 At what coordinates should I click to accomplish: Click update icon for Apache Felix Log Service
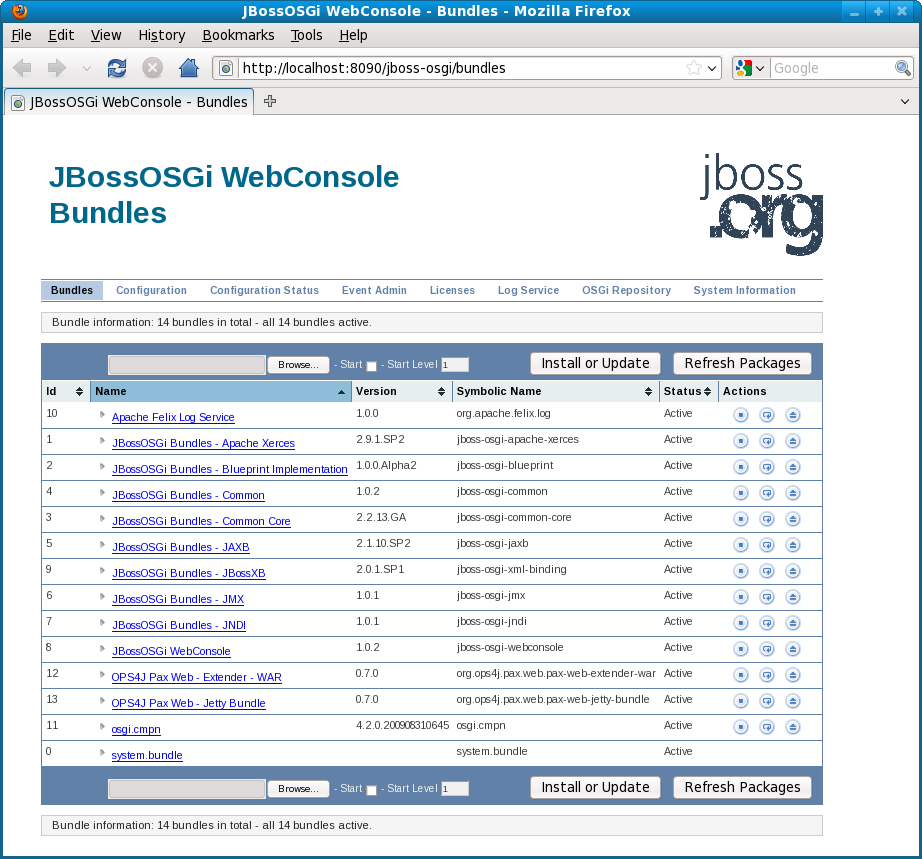coord(767,415)
